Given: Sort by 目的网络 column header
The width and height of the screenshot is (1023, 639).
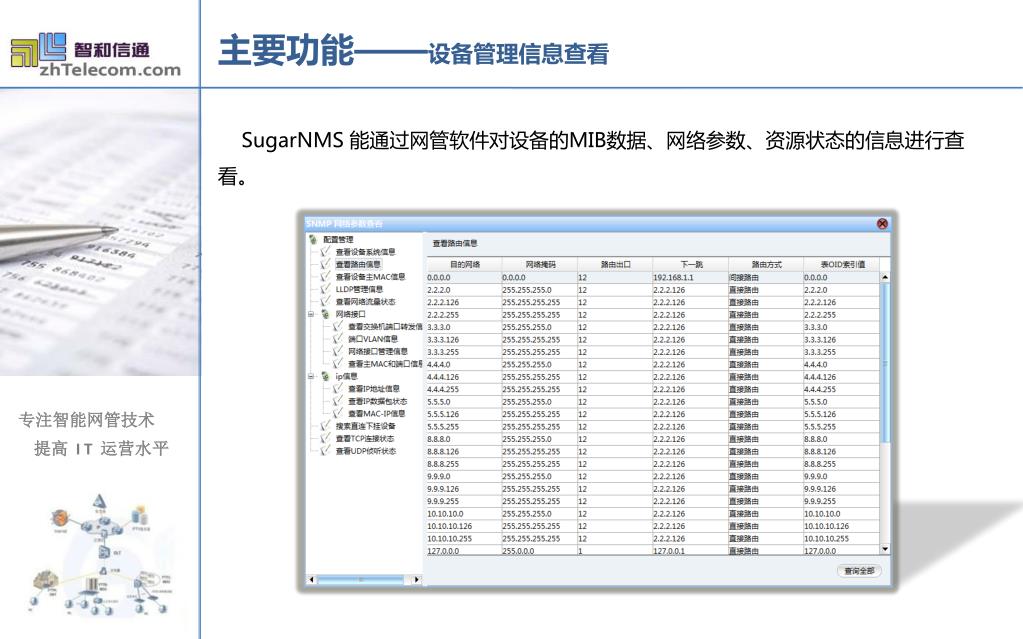Looking at the screenshot, I should click(x=465, y=264).
